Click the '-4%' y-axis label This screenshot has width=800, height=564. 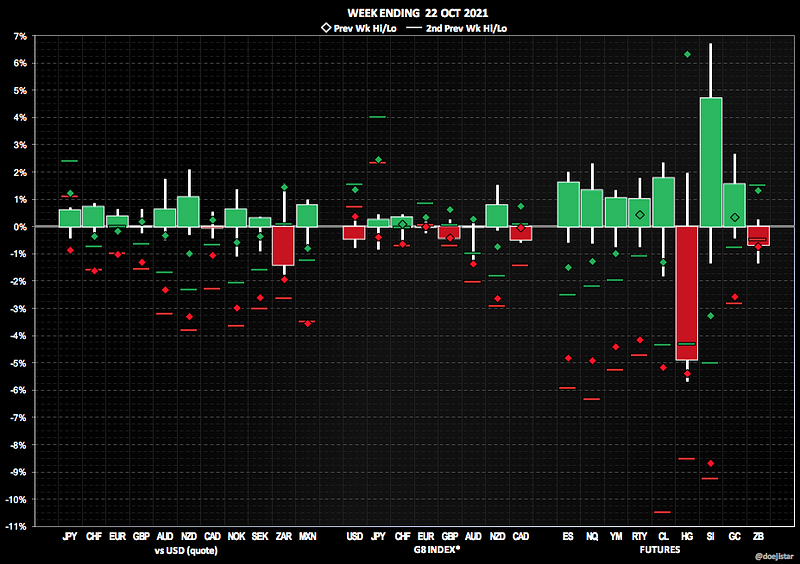pyautogui.click(x=18, y=336)
